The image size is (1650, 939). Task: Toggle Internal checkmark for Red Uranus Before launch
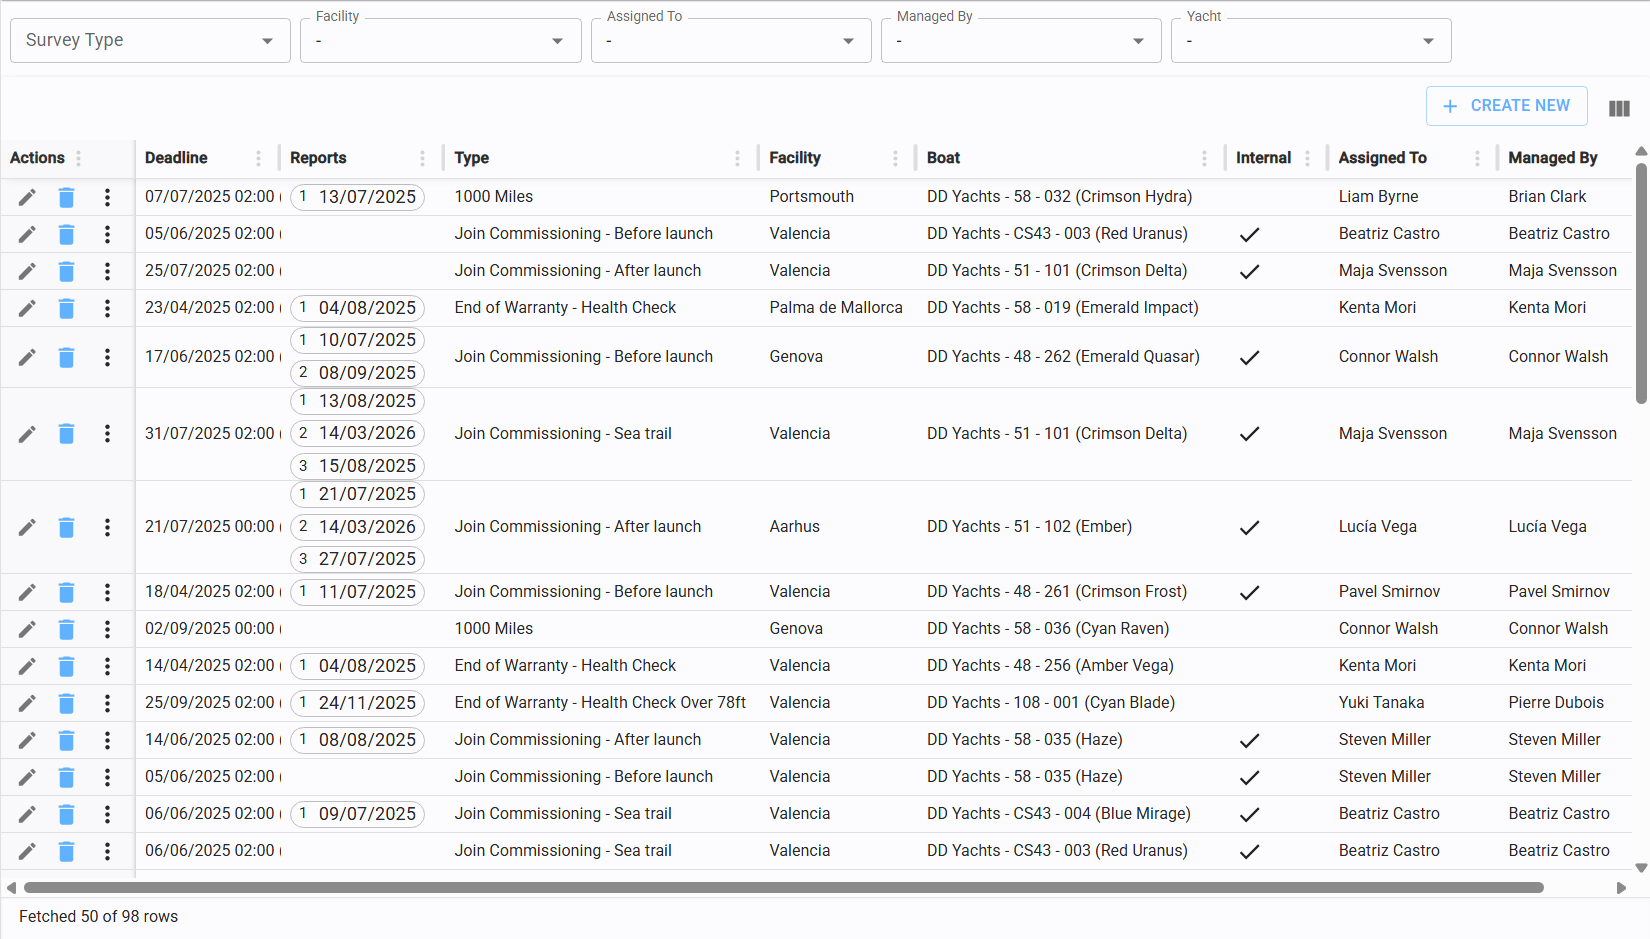tap(1249, 235)
